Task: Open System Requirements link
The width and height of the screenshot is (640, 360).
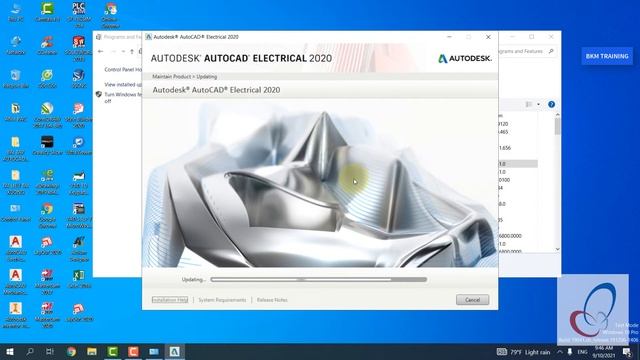Action: click(222, 300)
